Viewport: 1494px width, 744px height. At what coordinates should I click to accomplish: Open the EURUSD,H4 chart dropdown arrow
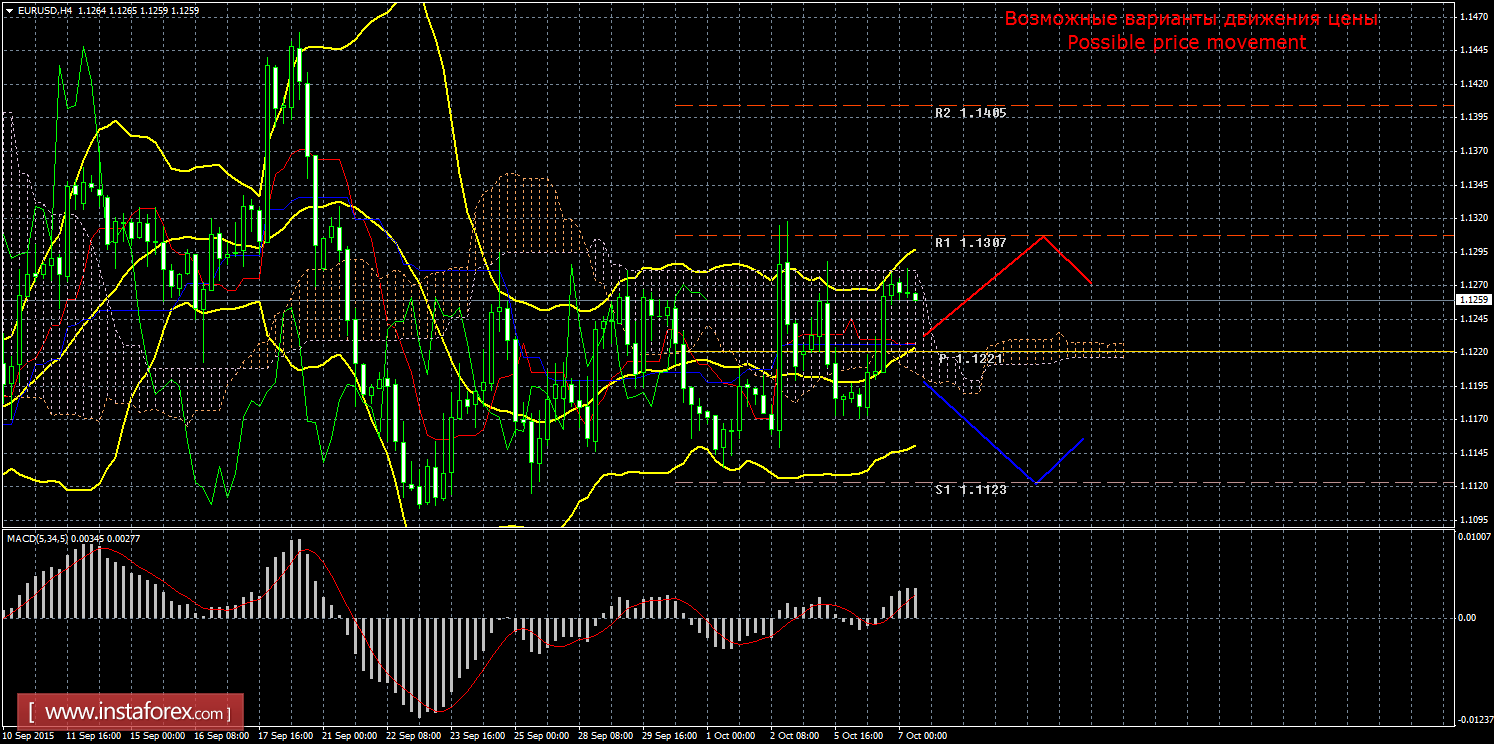click(x=9, y=11)
